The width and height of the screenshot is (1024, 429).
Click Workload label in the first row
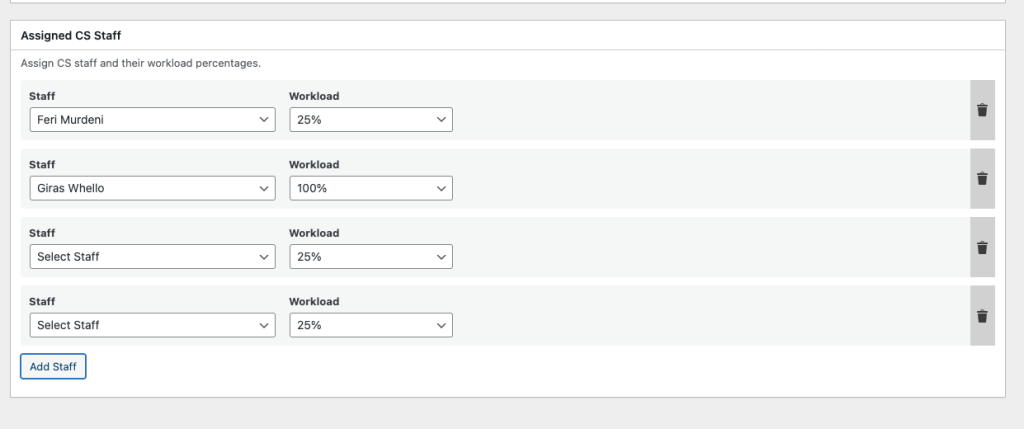[314, 96]
